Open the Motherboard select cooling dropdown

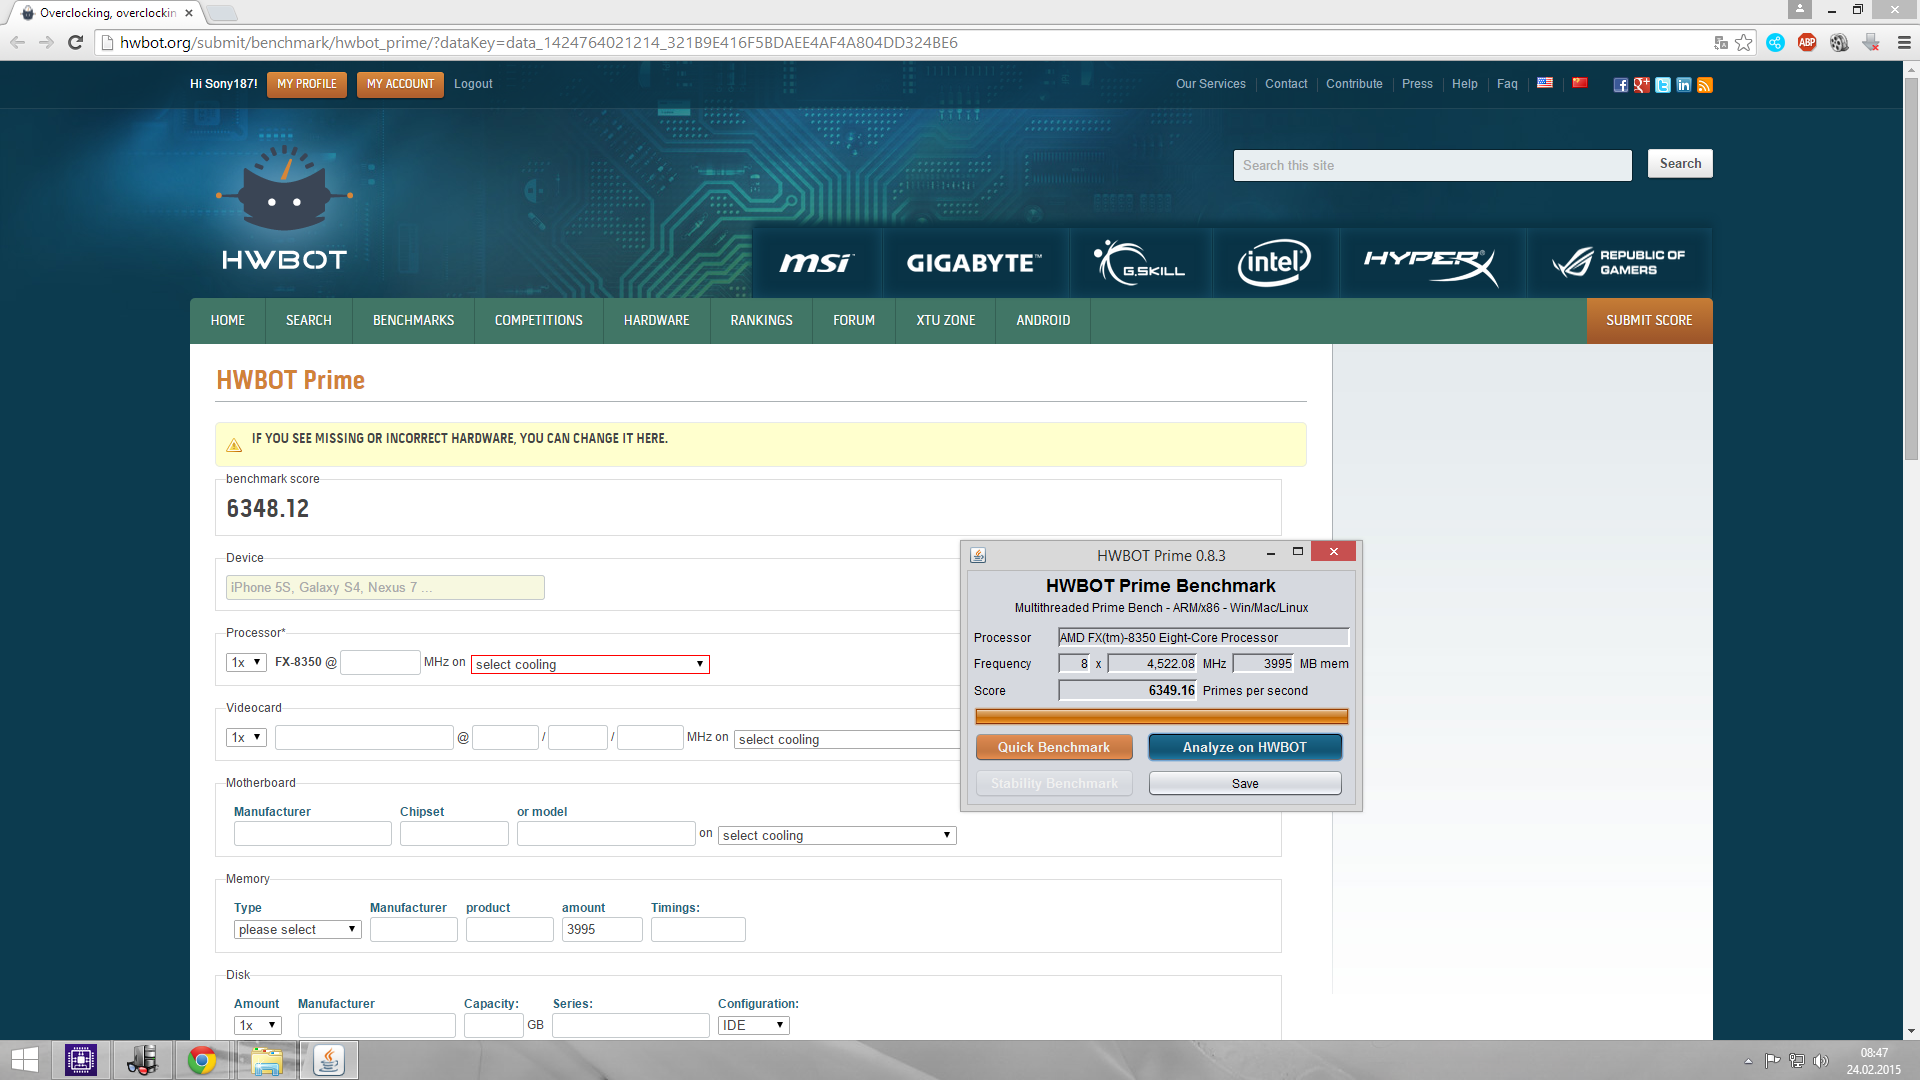pos(837,835)
